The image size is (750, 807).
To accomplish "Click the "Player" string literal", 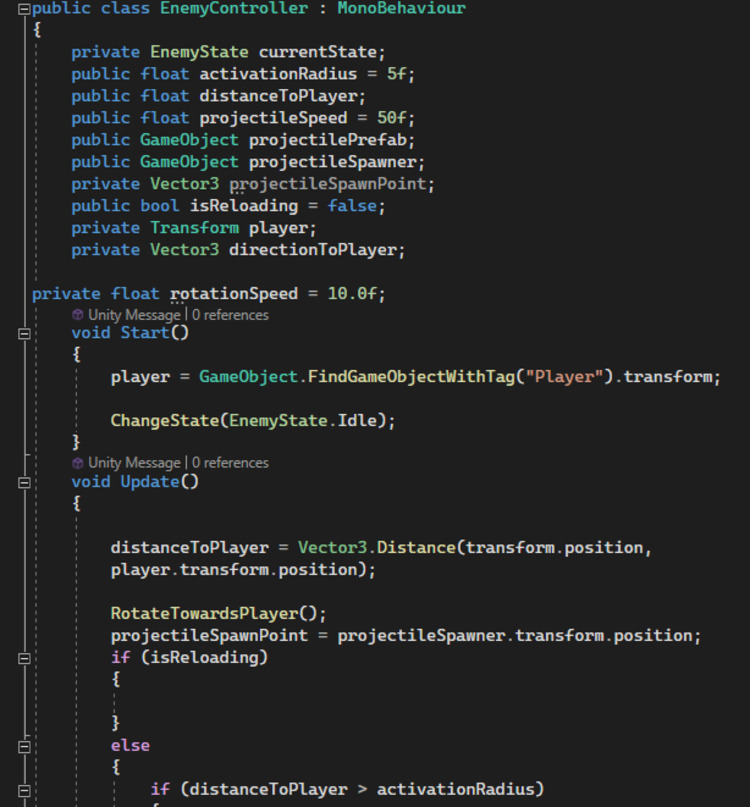I will [x=564, y=377].
